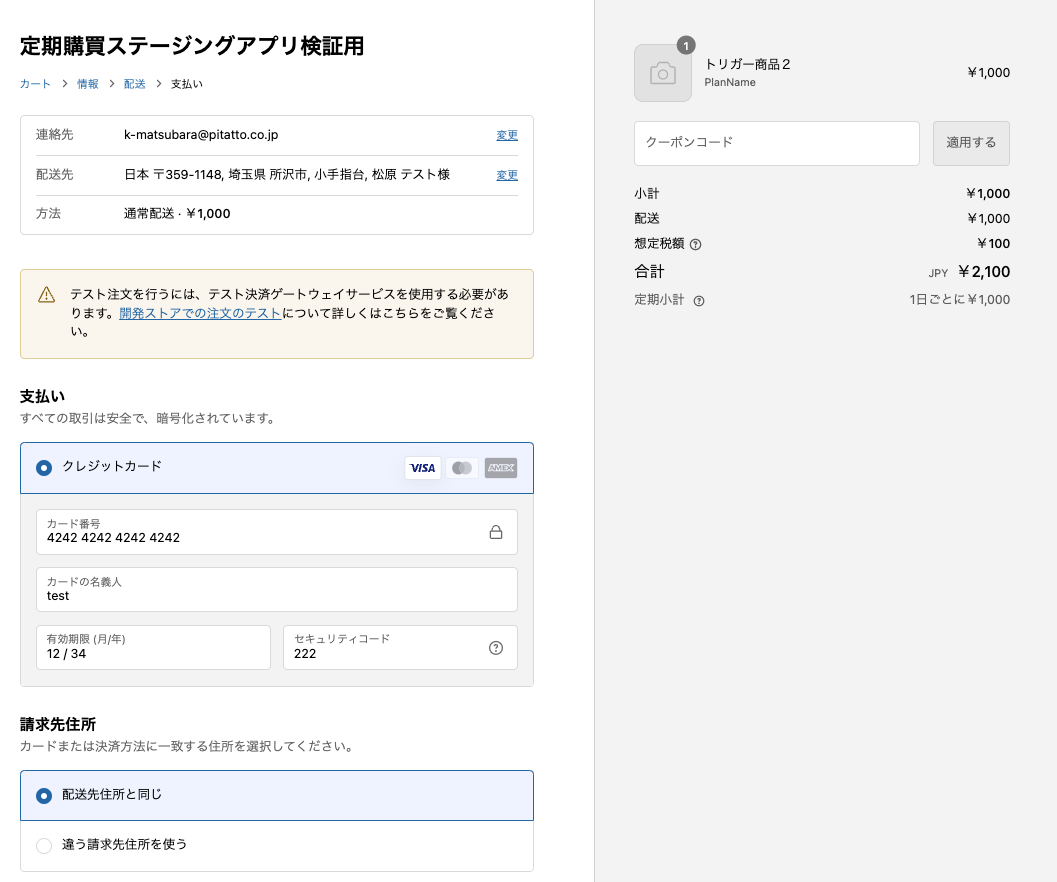Navigate to 情報 breadcrumb step
1057x882 pixels.
pos(88,84)
